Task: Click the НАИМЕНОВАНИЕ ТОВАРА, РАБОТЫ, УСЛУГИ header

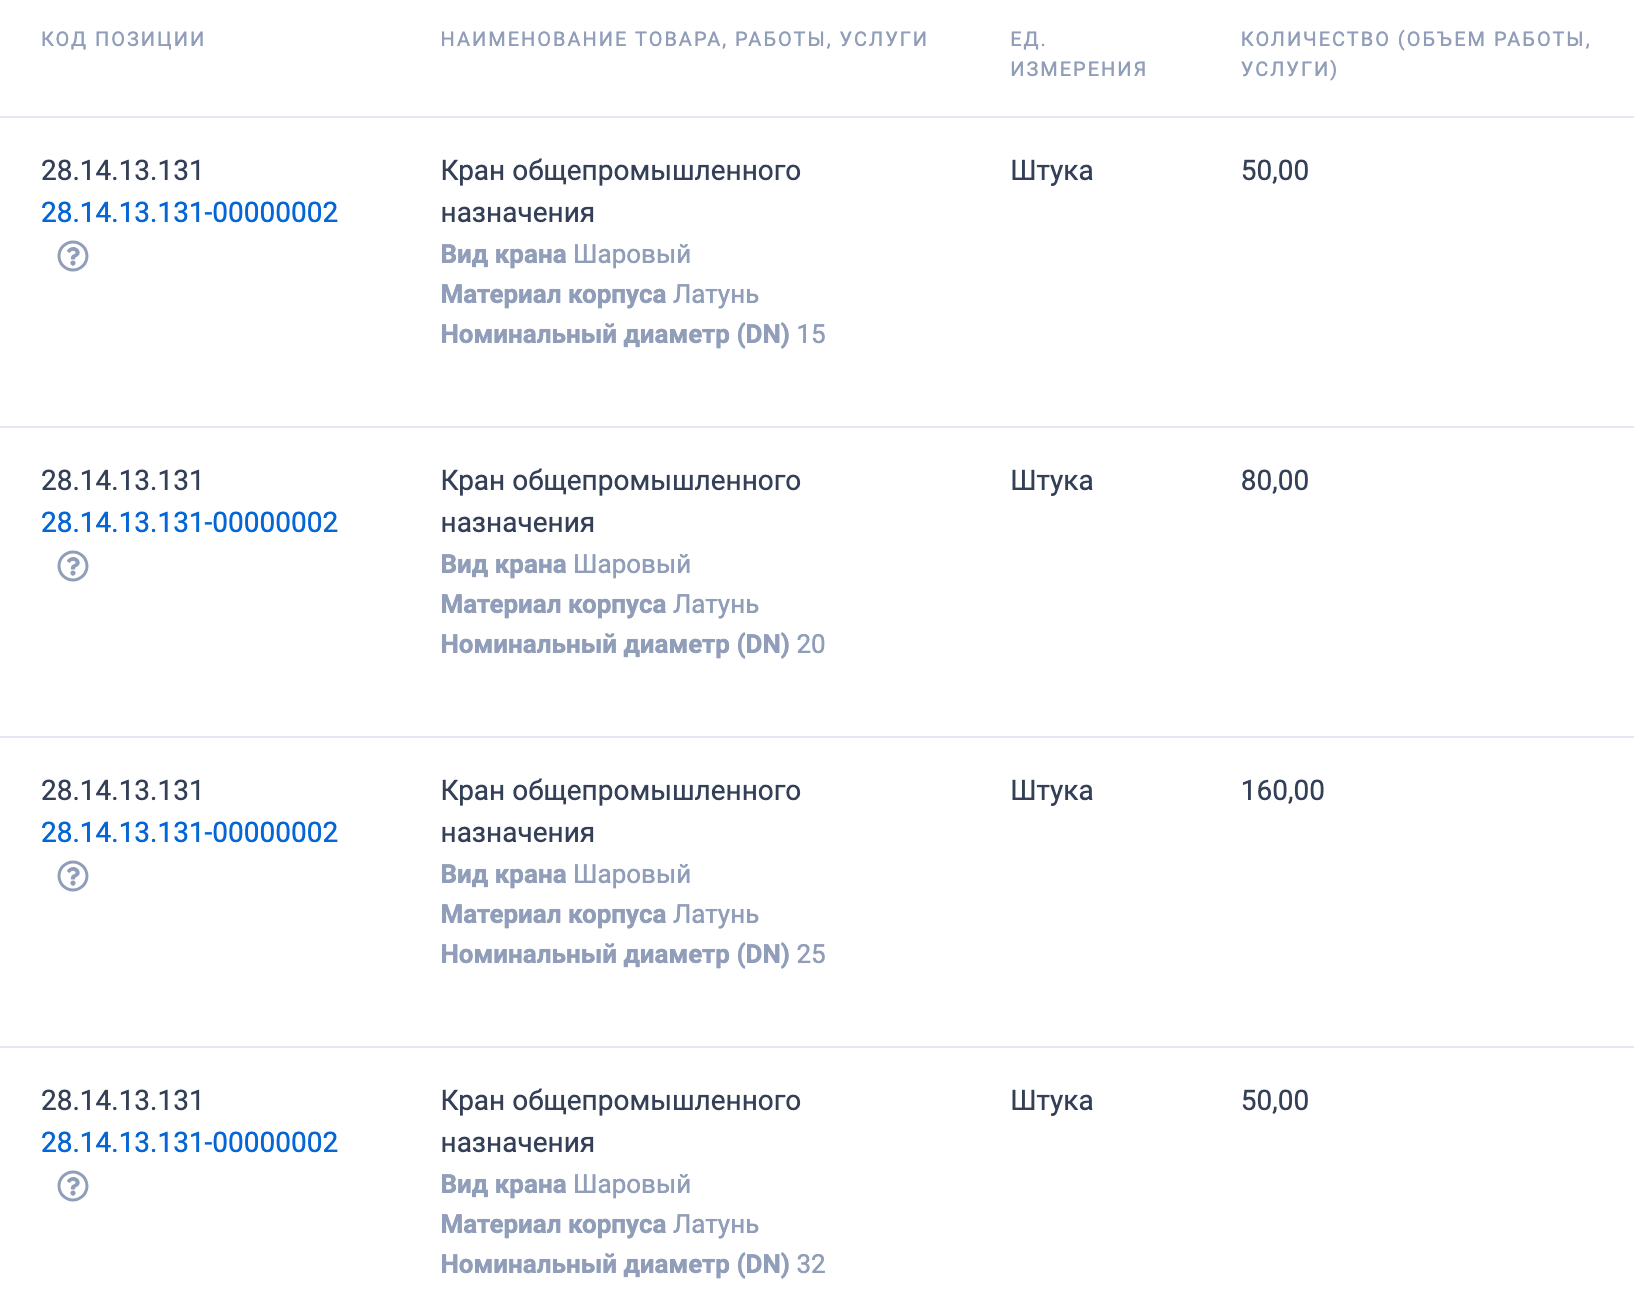Action: point(683,40)
